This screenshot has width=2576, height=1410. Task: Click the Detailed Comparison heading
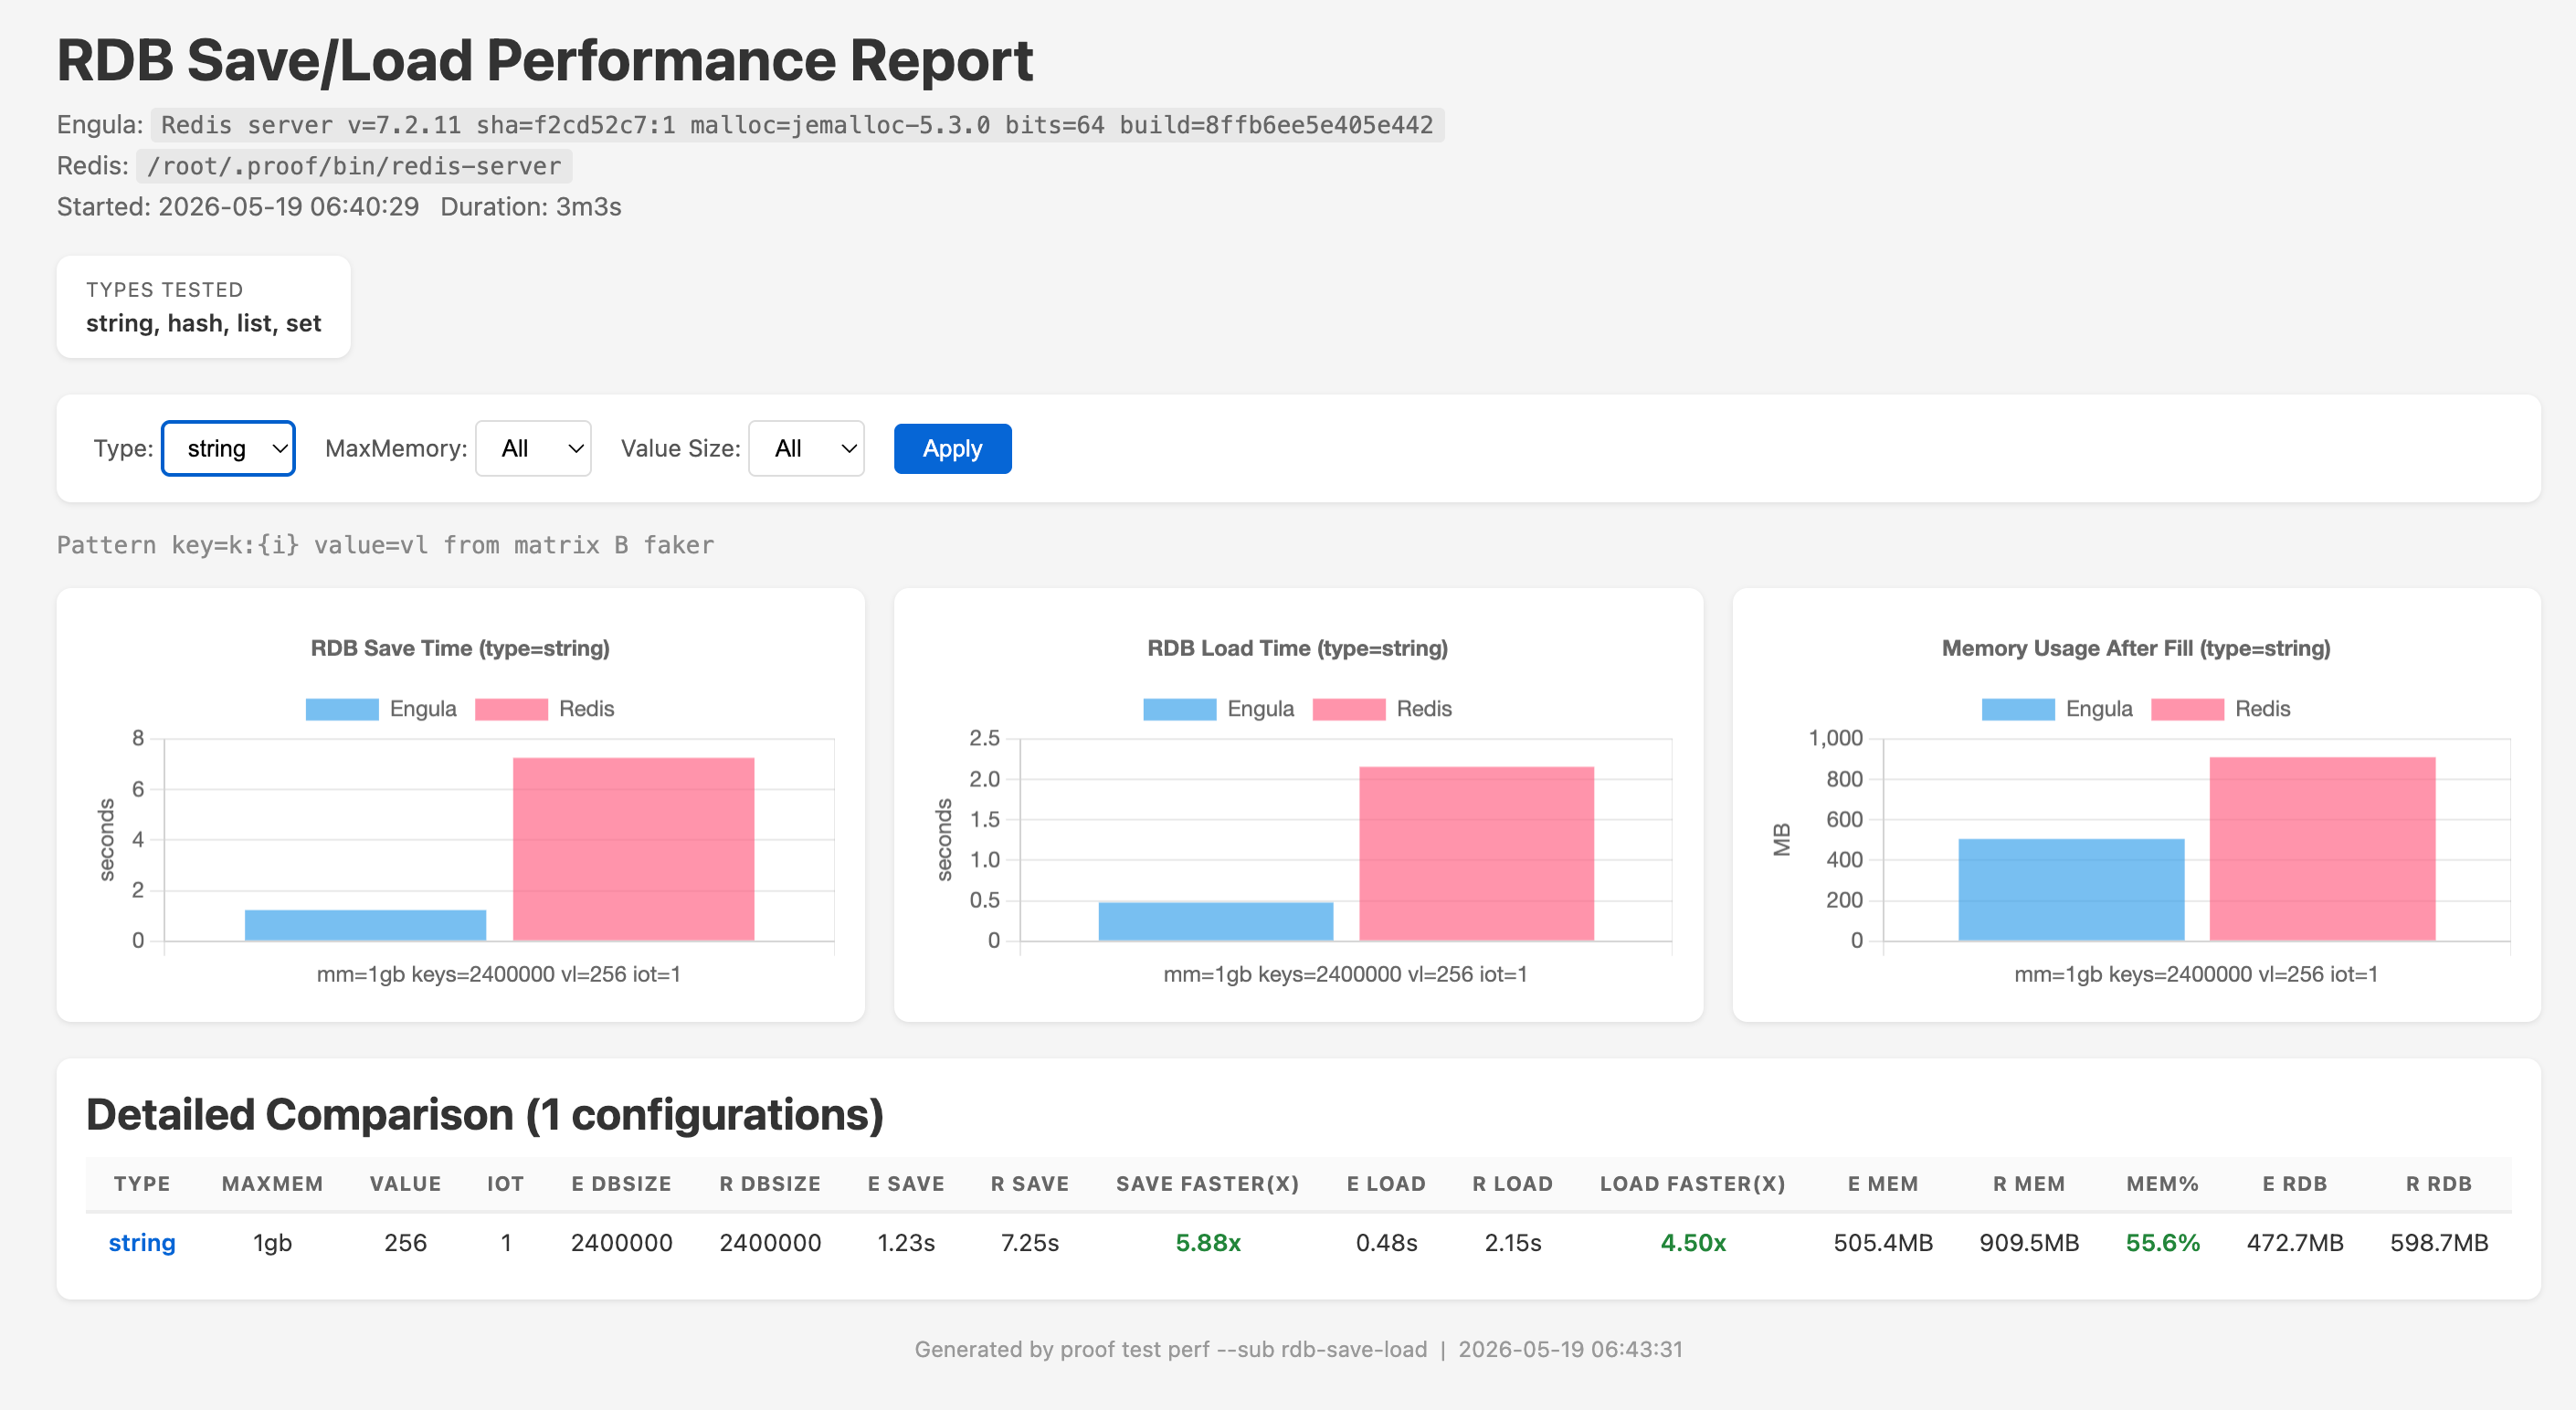click(485, 1114)
